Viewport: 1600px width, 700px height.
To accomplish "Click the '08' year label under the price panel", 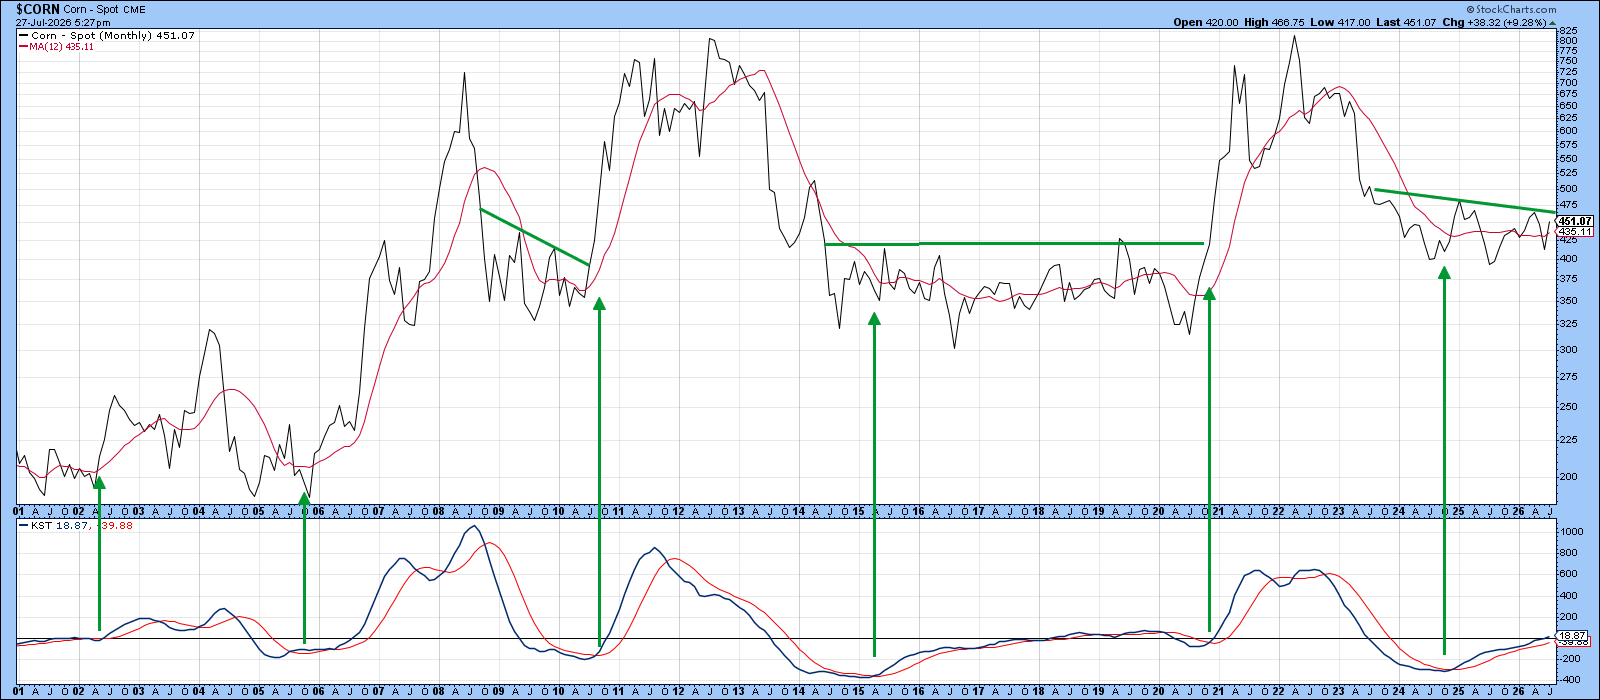I will (439, 511).
